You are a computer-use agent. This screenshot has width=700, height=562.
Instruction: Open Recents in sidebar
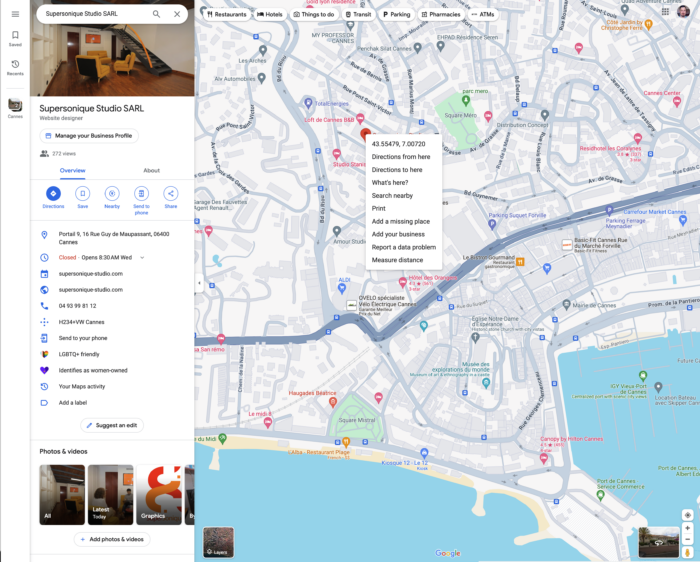click(x=15, y=67)
